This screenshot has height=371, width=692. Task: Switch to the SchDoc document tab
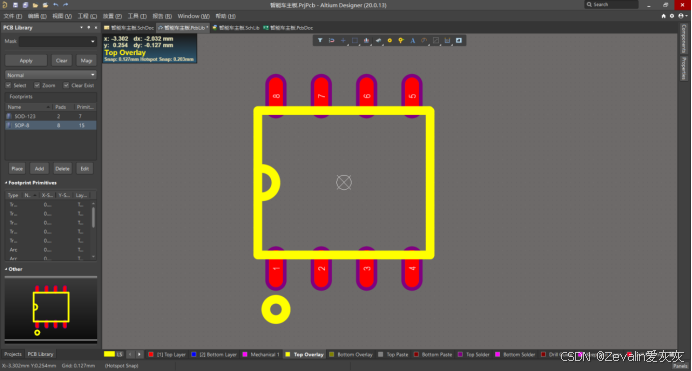129,27
